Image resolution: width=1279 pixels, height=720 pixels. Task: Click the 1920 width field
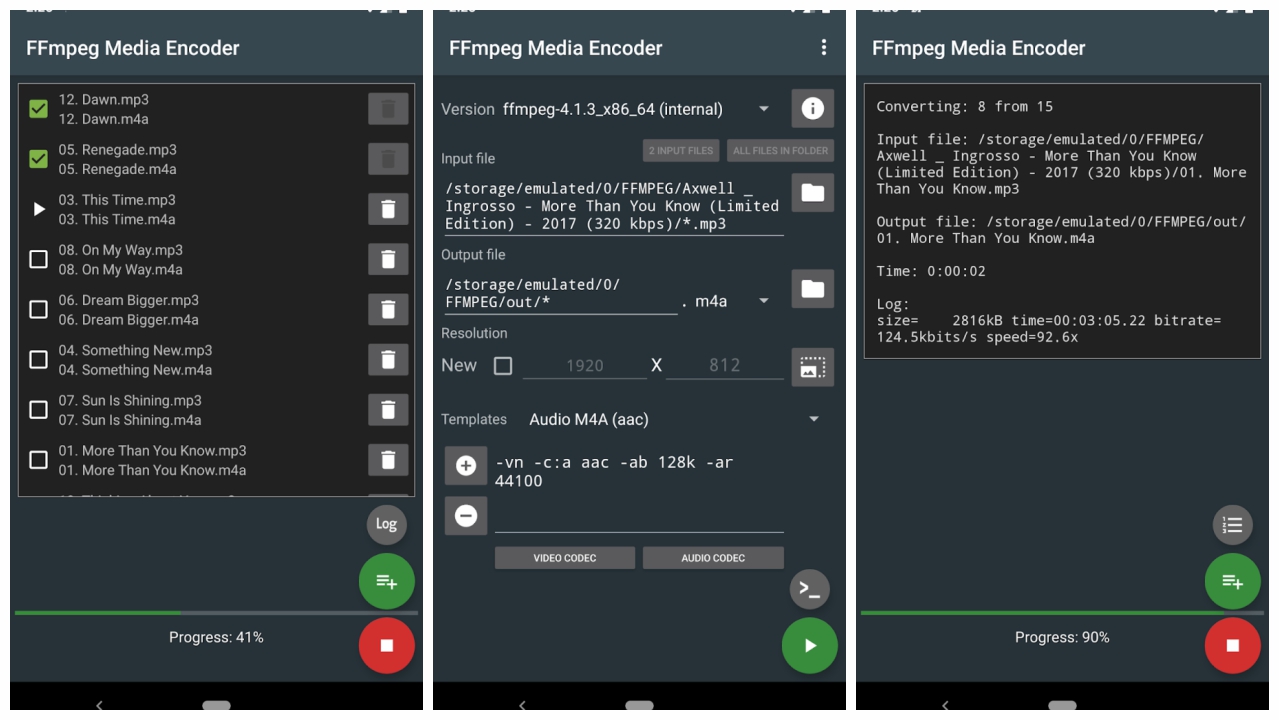coord(585,366)
